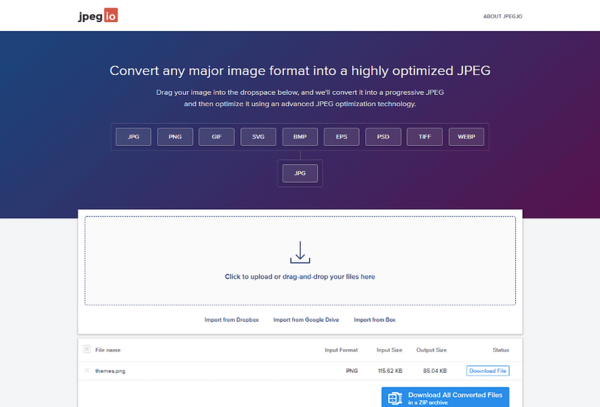600x407 pixels.
Task: Click the ZIP archive icon on the download button
Action: coord(395,399)
